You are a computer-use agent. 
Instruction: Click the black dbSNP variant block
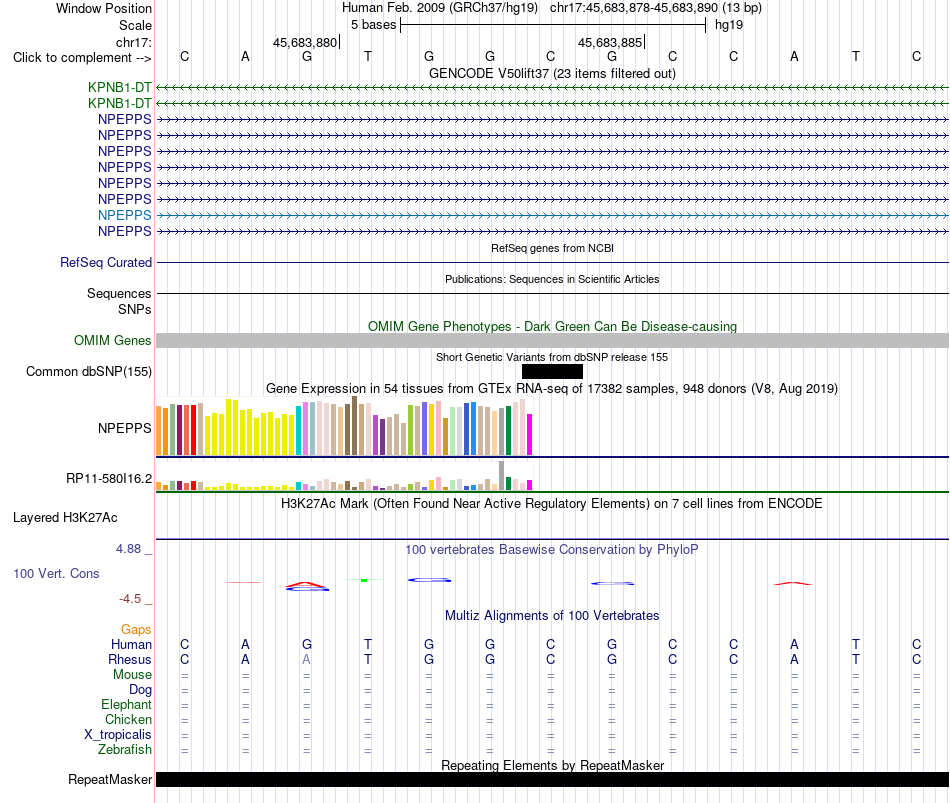tap(552, 372)
